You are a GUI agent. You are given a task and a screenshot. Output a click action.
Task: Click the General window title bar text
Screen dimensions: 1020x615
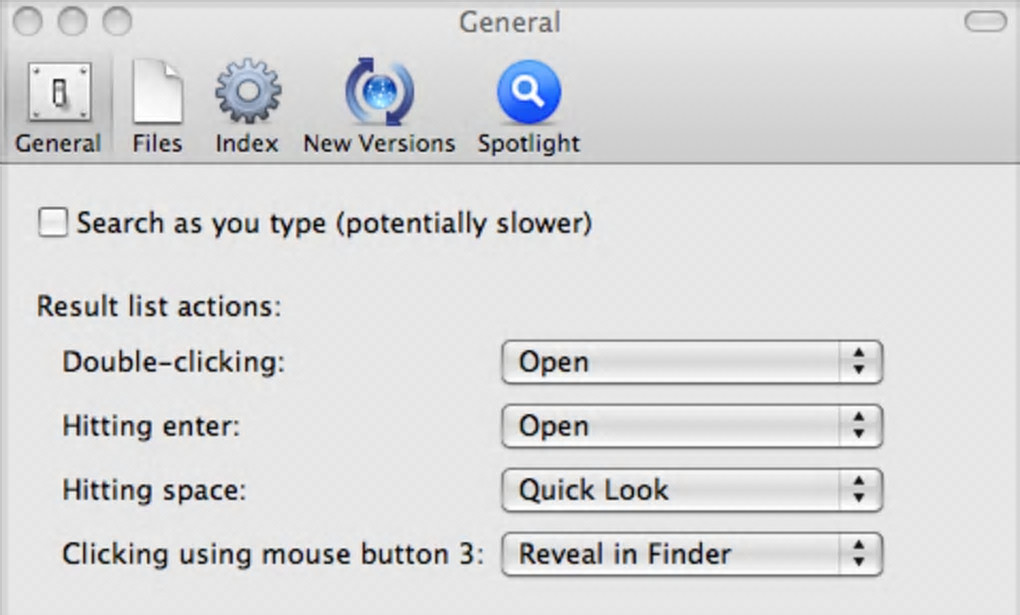509,21
